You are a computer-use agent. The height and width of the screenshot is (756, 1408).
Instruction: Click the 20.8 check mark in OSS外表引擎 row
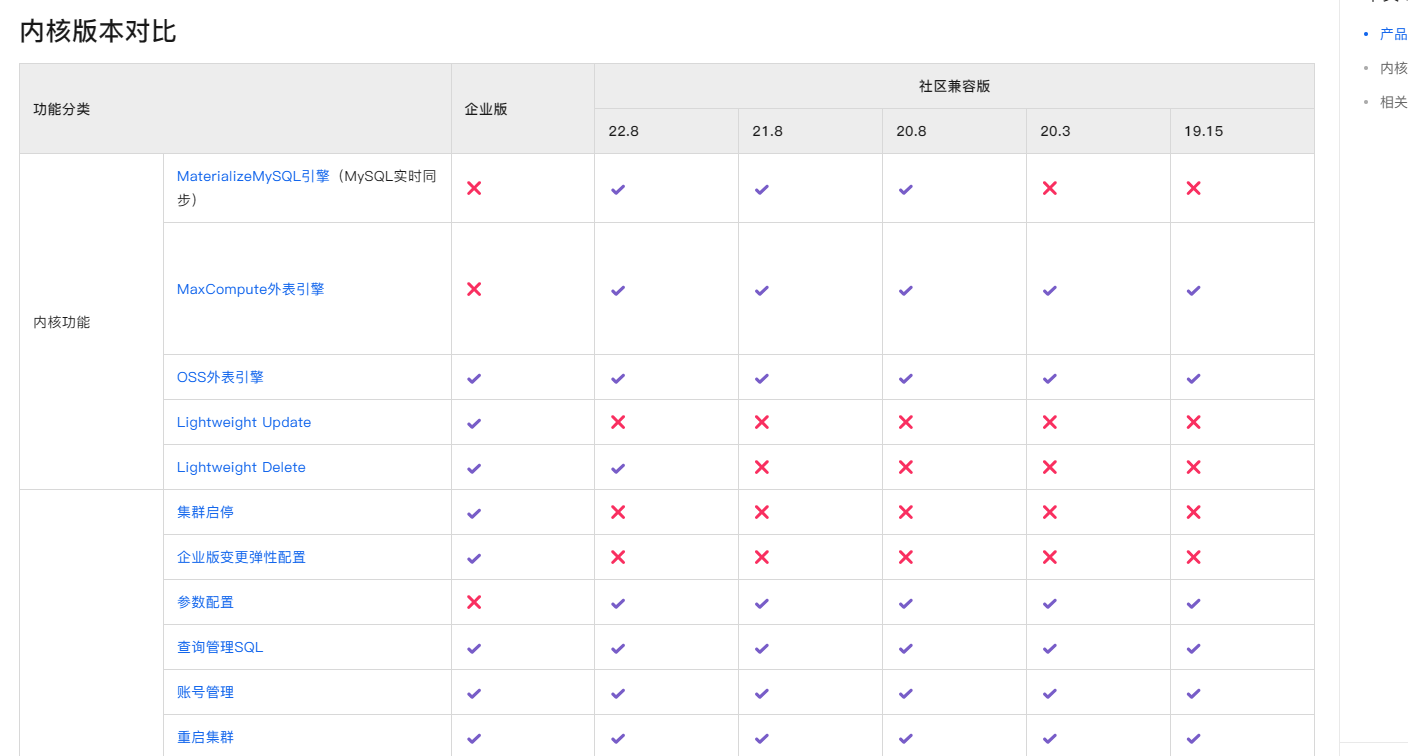tap(906, 378)
